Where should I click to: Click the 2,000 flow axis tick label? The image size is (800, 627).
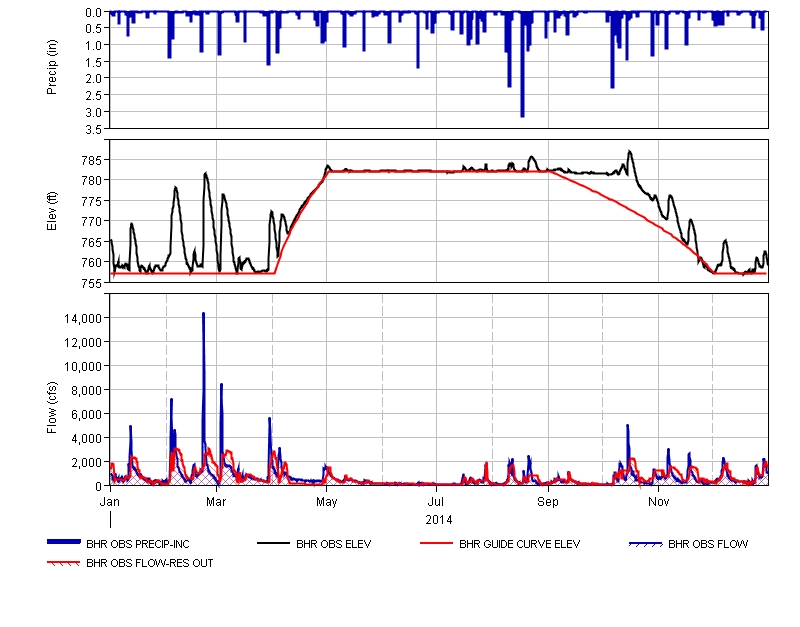pos(86,463)
